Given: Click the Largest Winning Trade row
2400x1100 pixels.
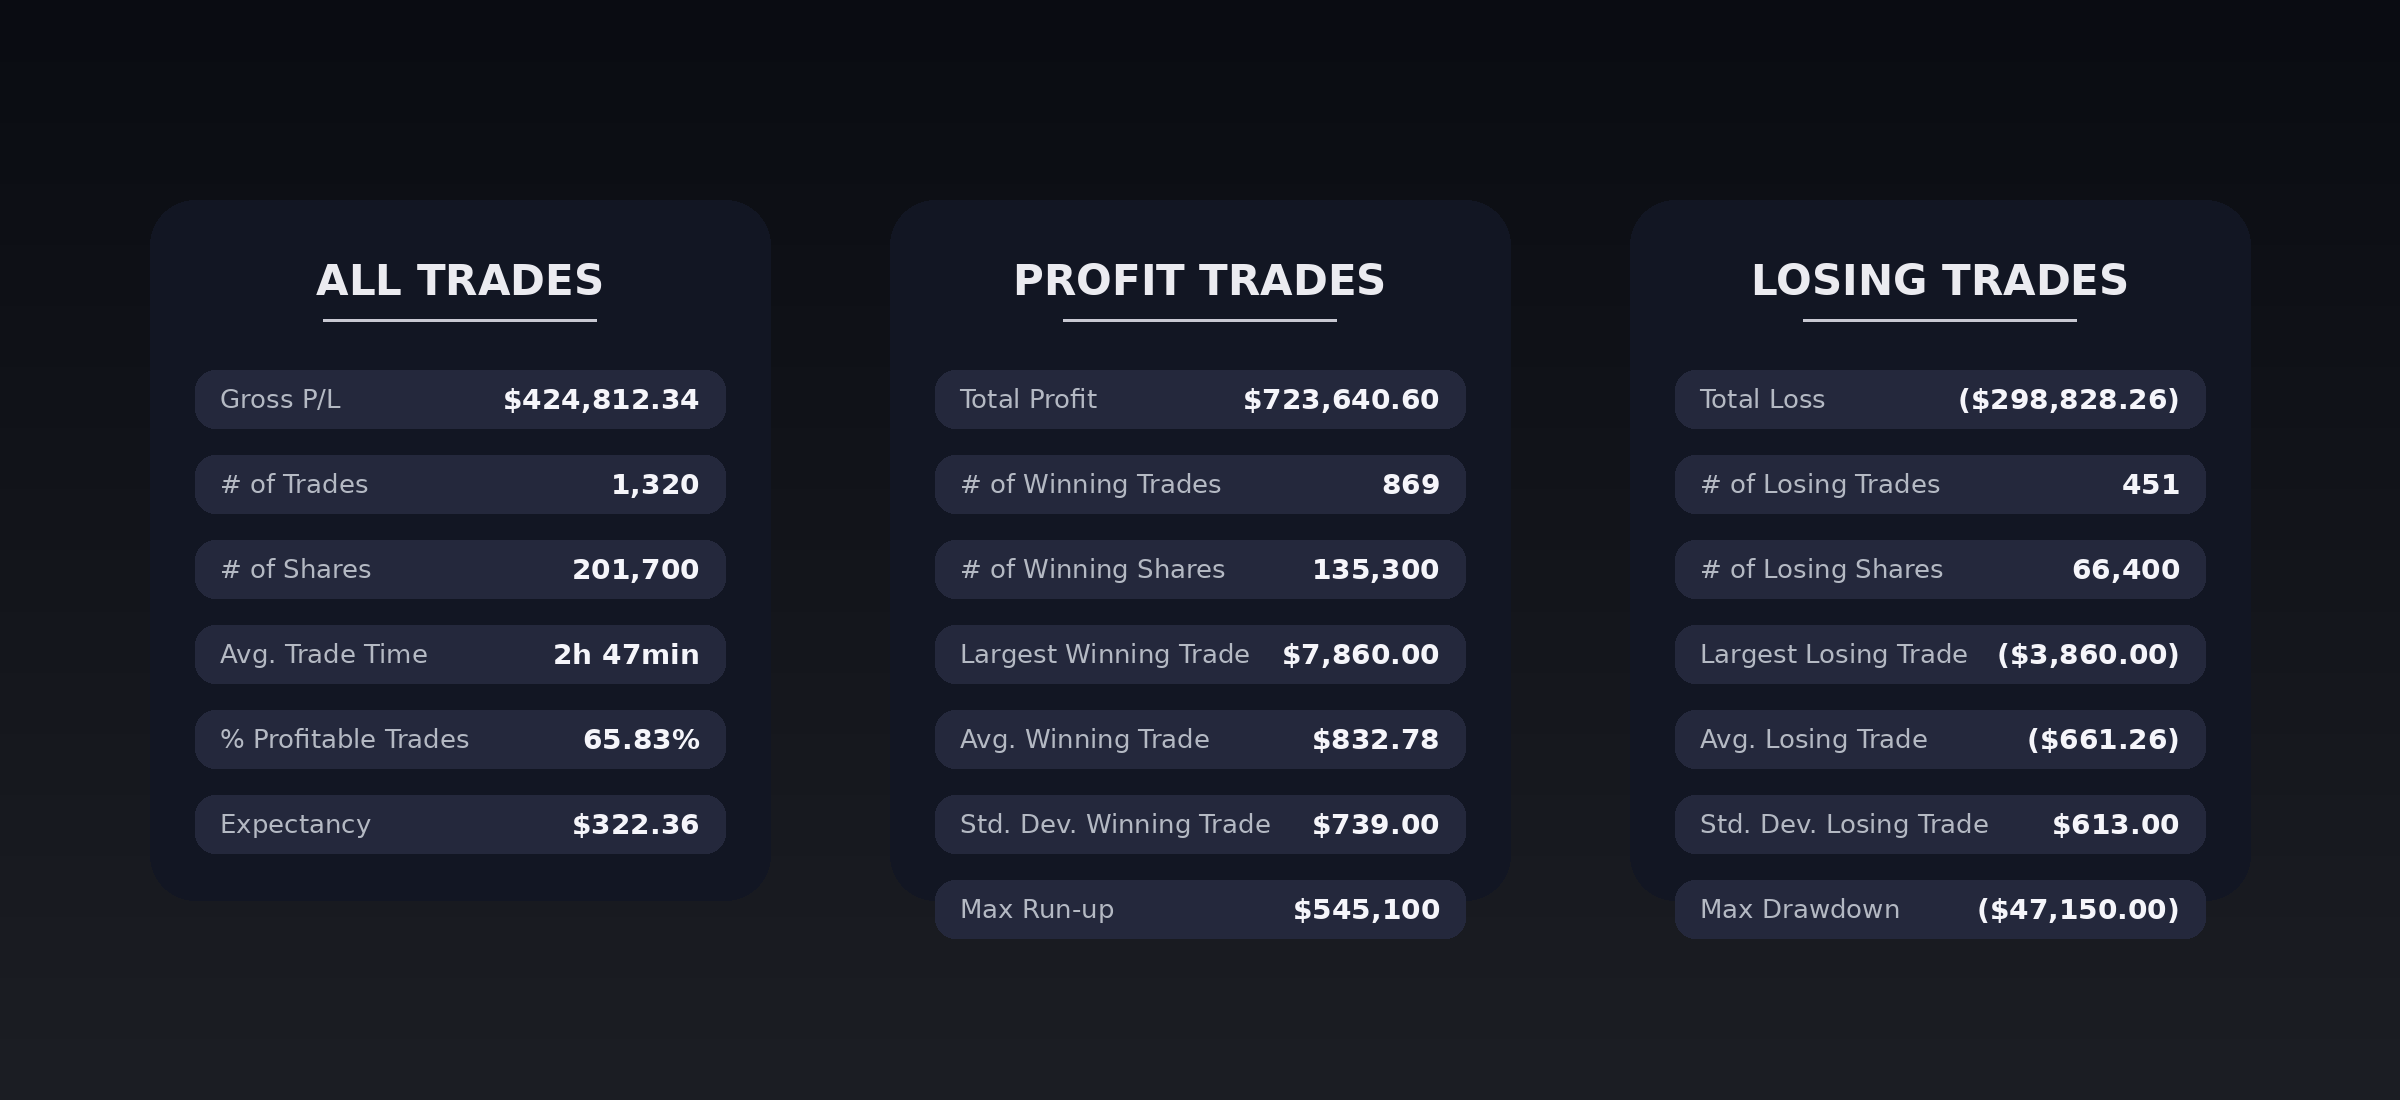Looking at the screenshot, I should tap(1200, 655).
